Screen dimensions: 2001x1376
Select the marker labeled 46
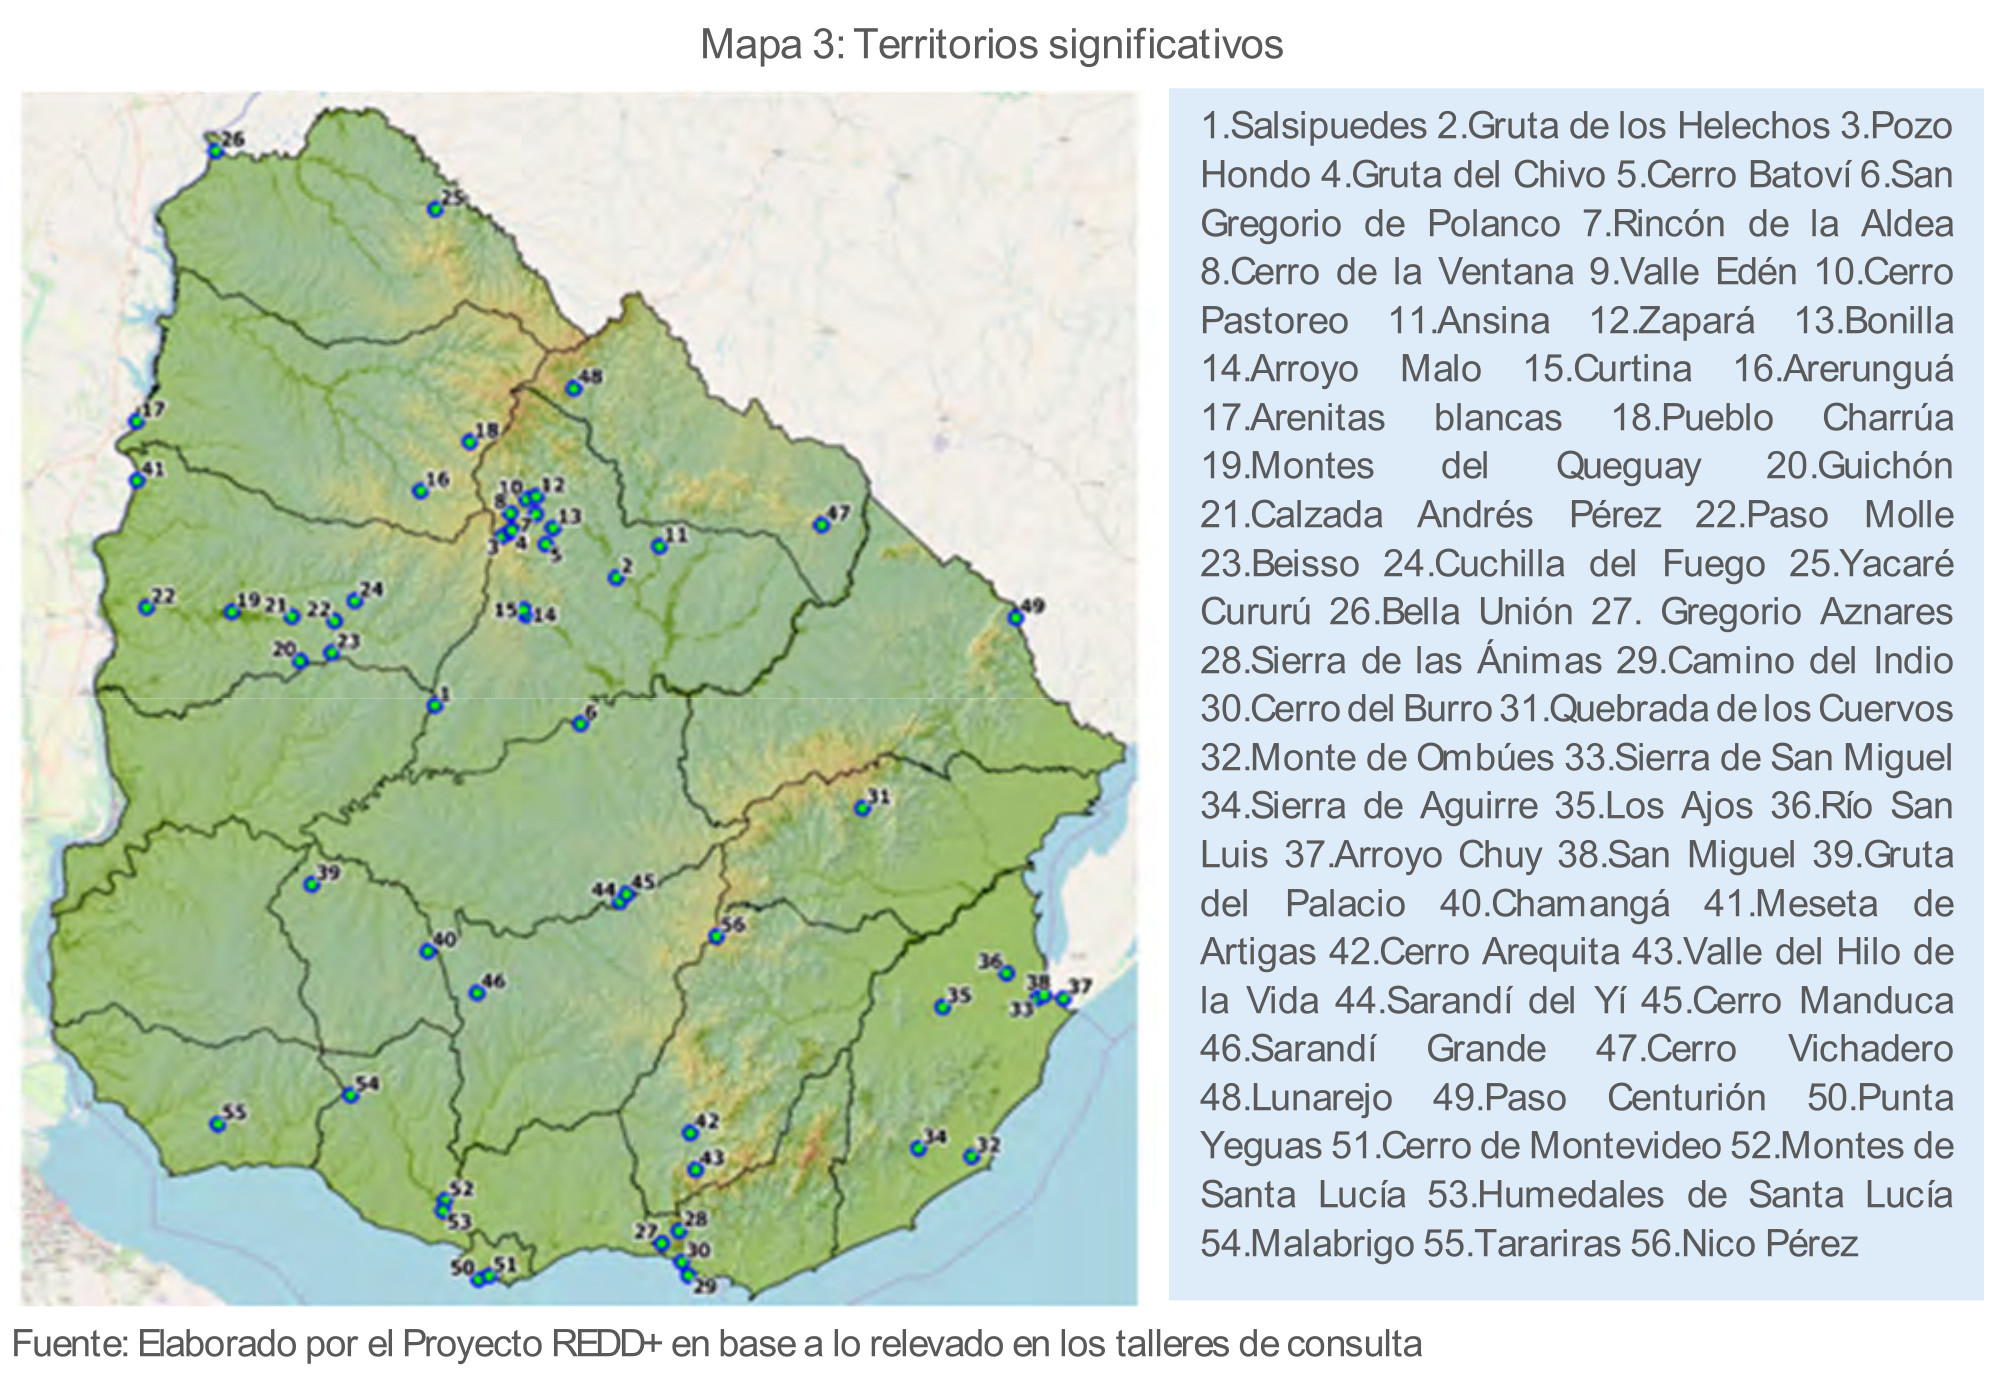click(x=477, y=993)
